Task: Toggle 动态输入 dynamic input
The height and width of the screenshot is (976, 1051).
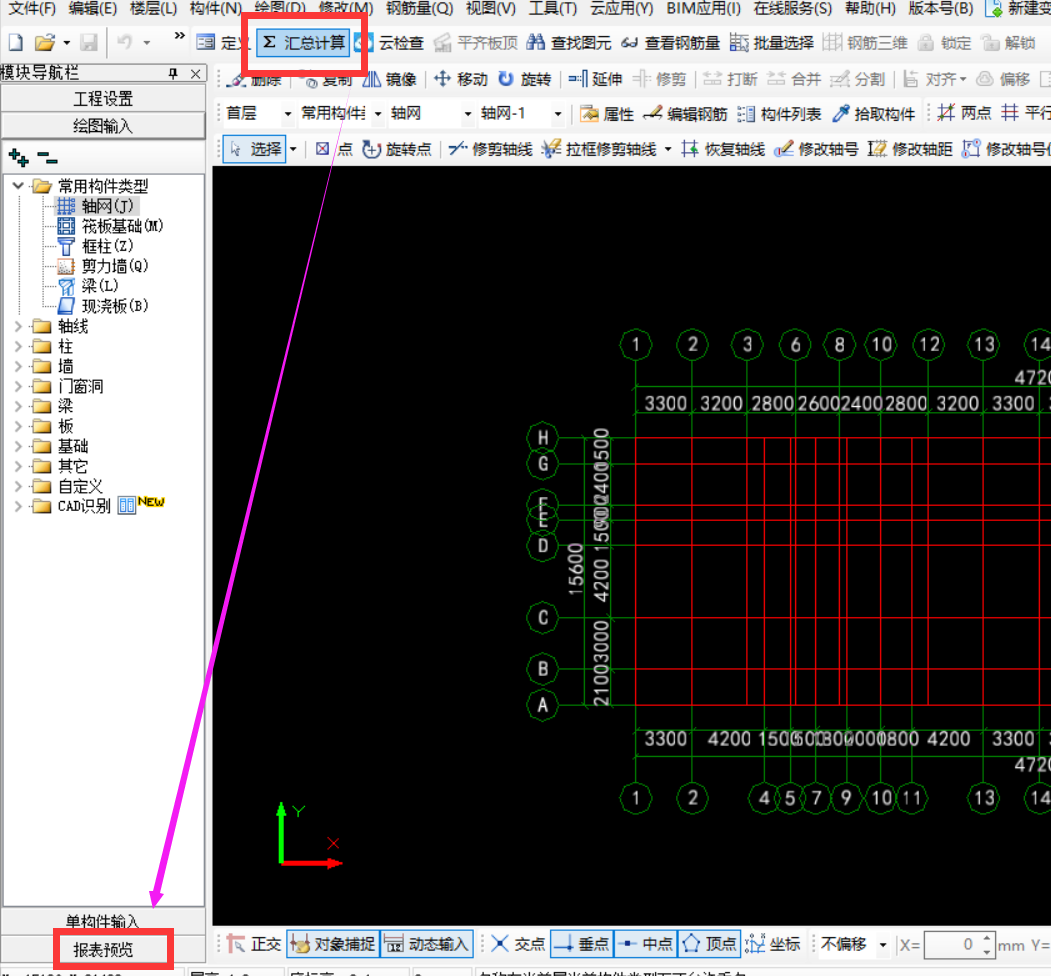Action: coord(428,944)
